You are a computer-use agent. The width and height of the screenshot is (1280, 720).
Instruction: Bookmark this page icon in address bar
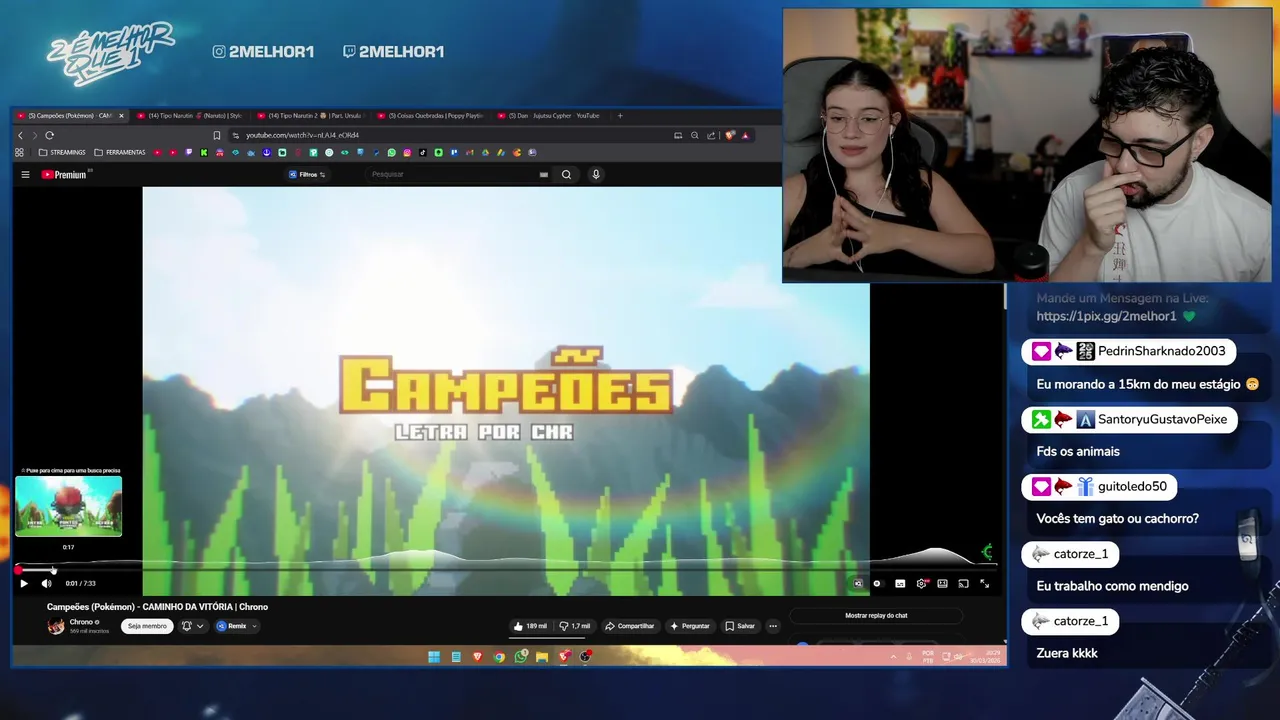(216, 135)
